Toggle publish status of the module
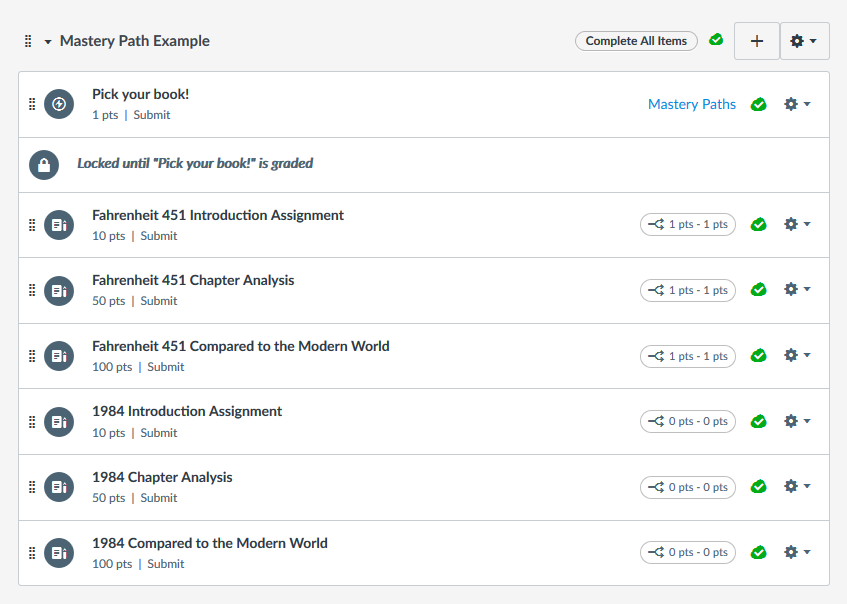The width and height of the screenshot is (847, 604). [716, 39]
